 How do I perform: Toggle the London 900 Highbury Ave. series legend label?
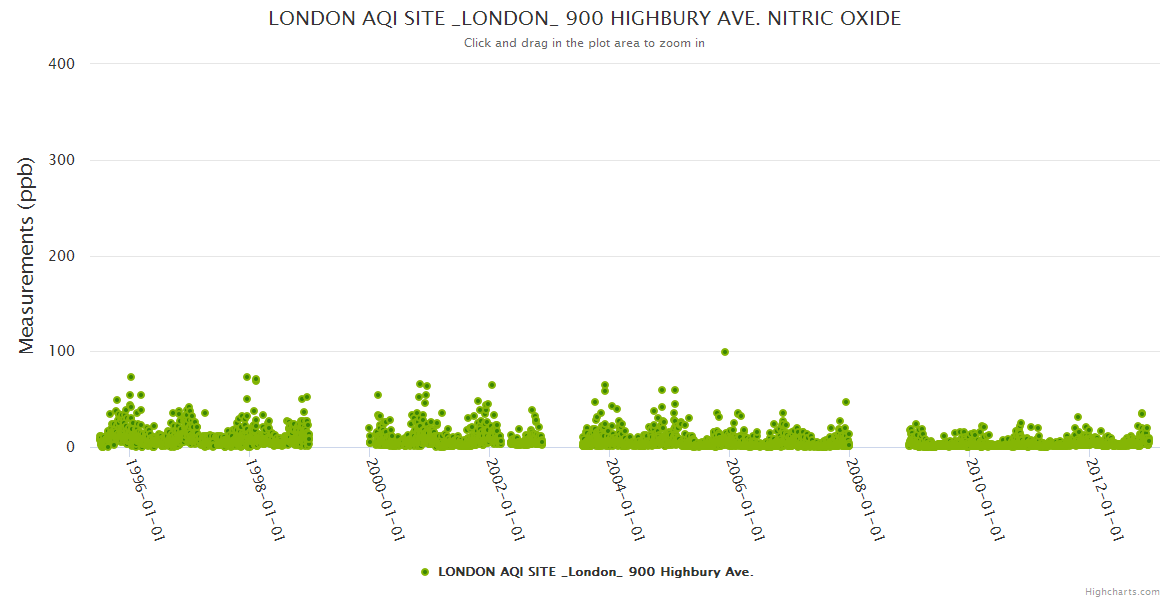pos(595,572)
